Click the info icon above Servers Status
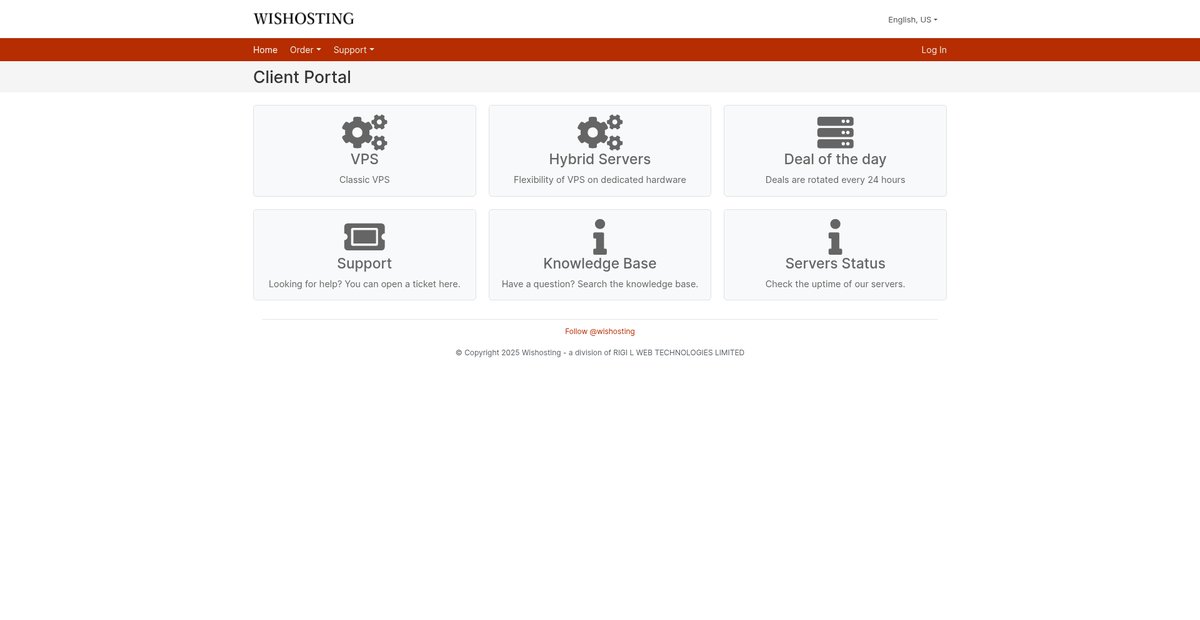Viewport: 1200px width, 620px height. (835, 237)
